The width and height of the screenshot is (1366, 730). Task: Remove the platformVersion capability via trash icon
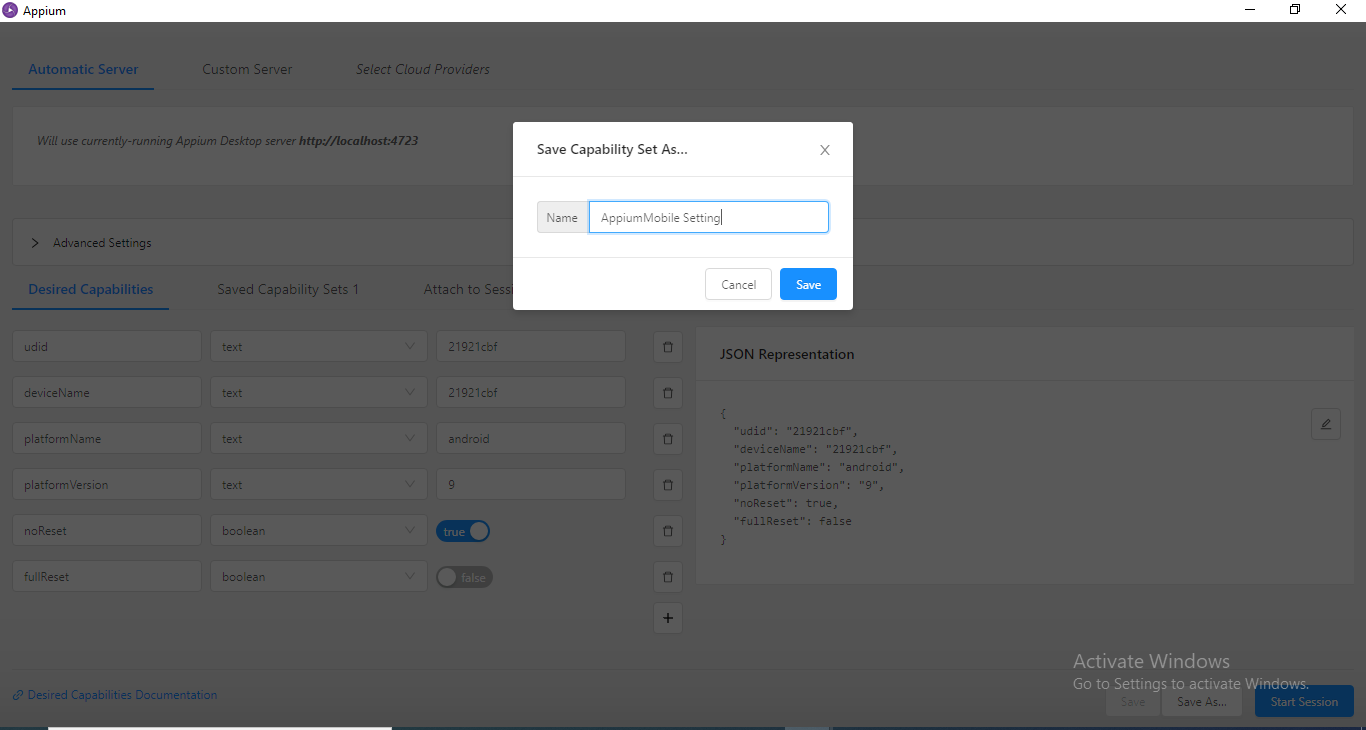pos(668,485)
